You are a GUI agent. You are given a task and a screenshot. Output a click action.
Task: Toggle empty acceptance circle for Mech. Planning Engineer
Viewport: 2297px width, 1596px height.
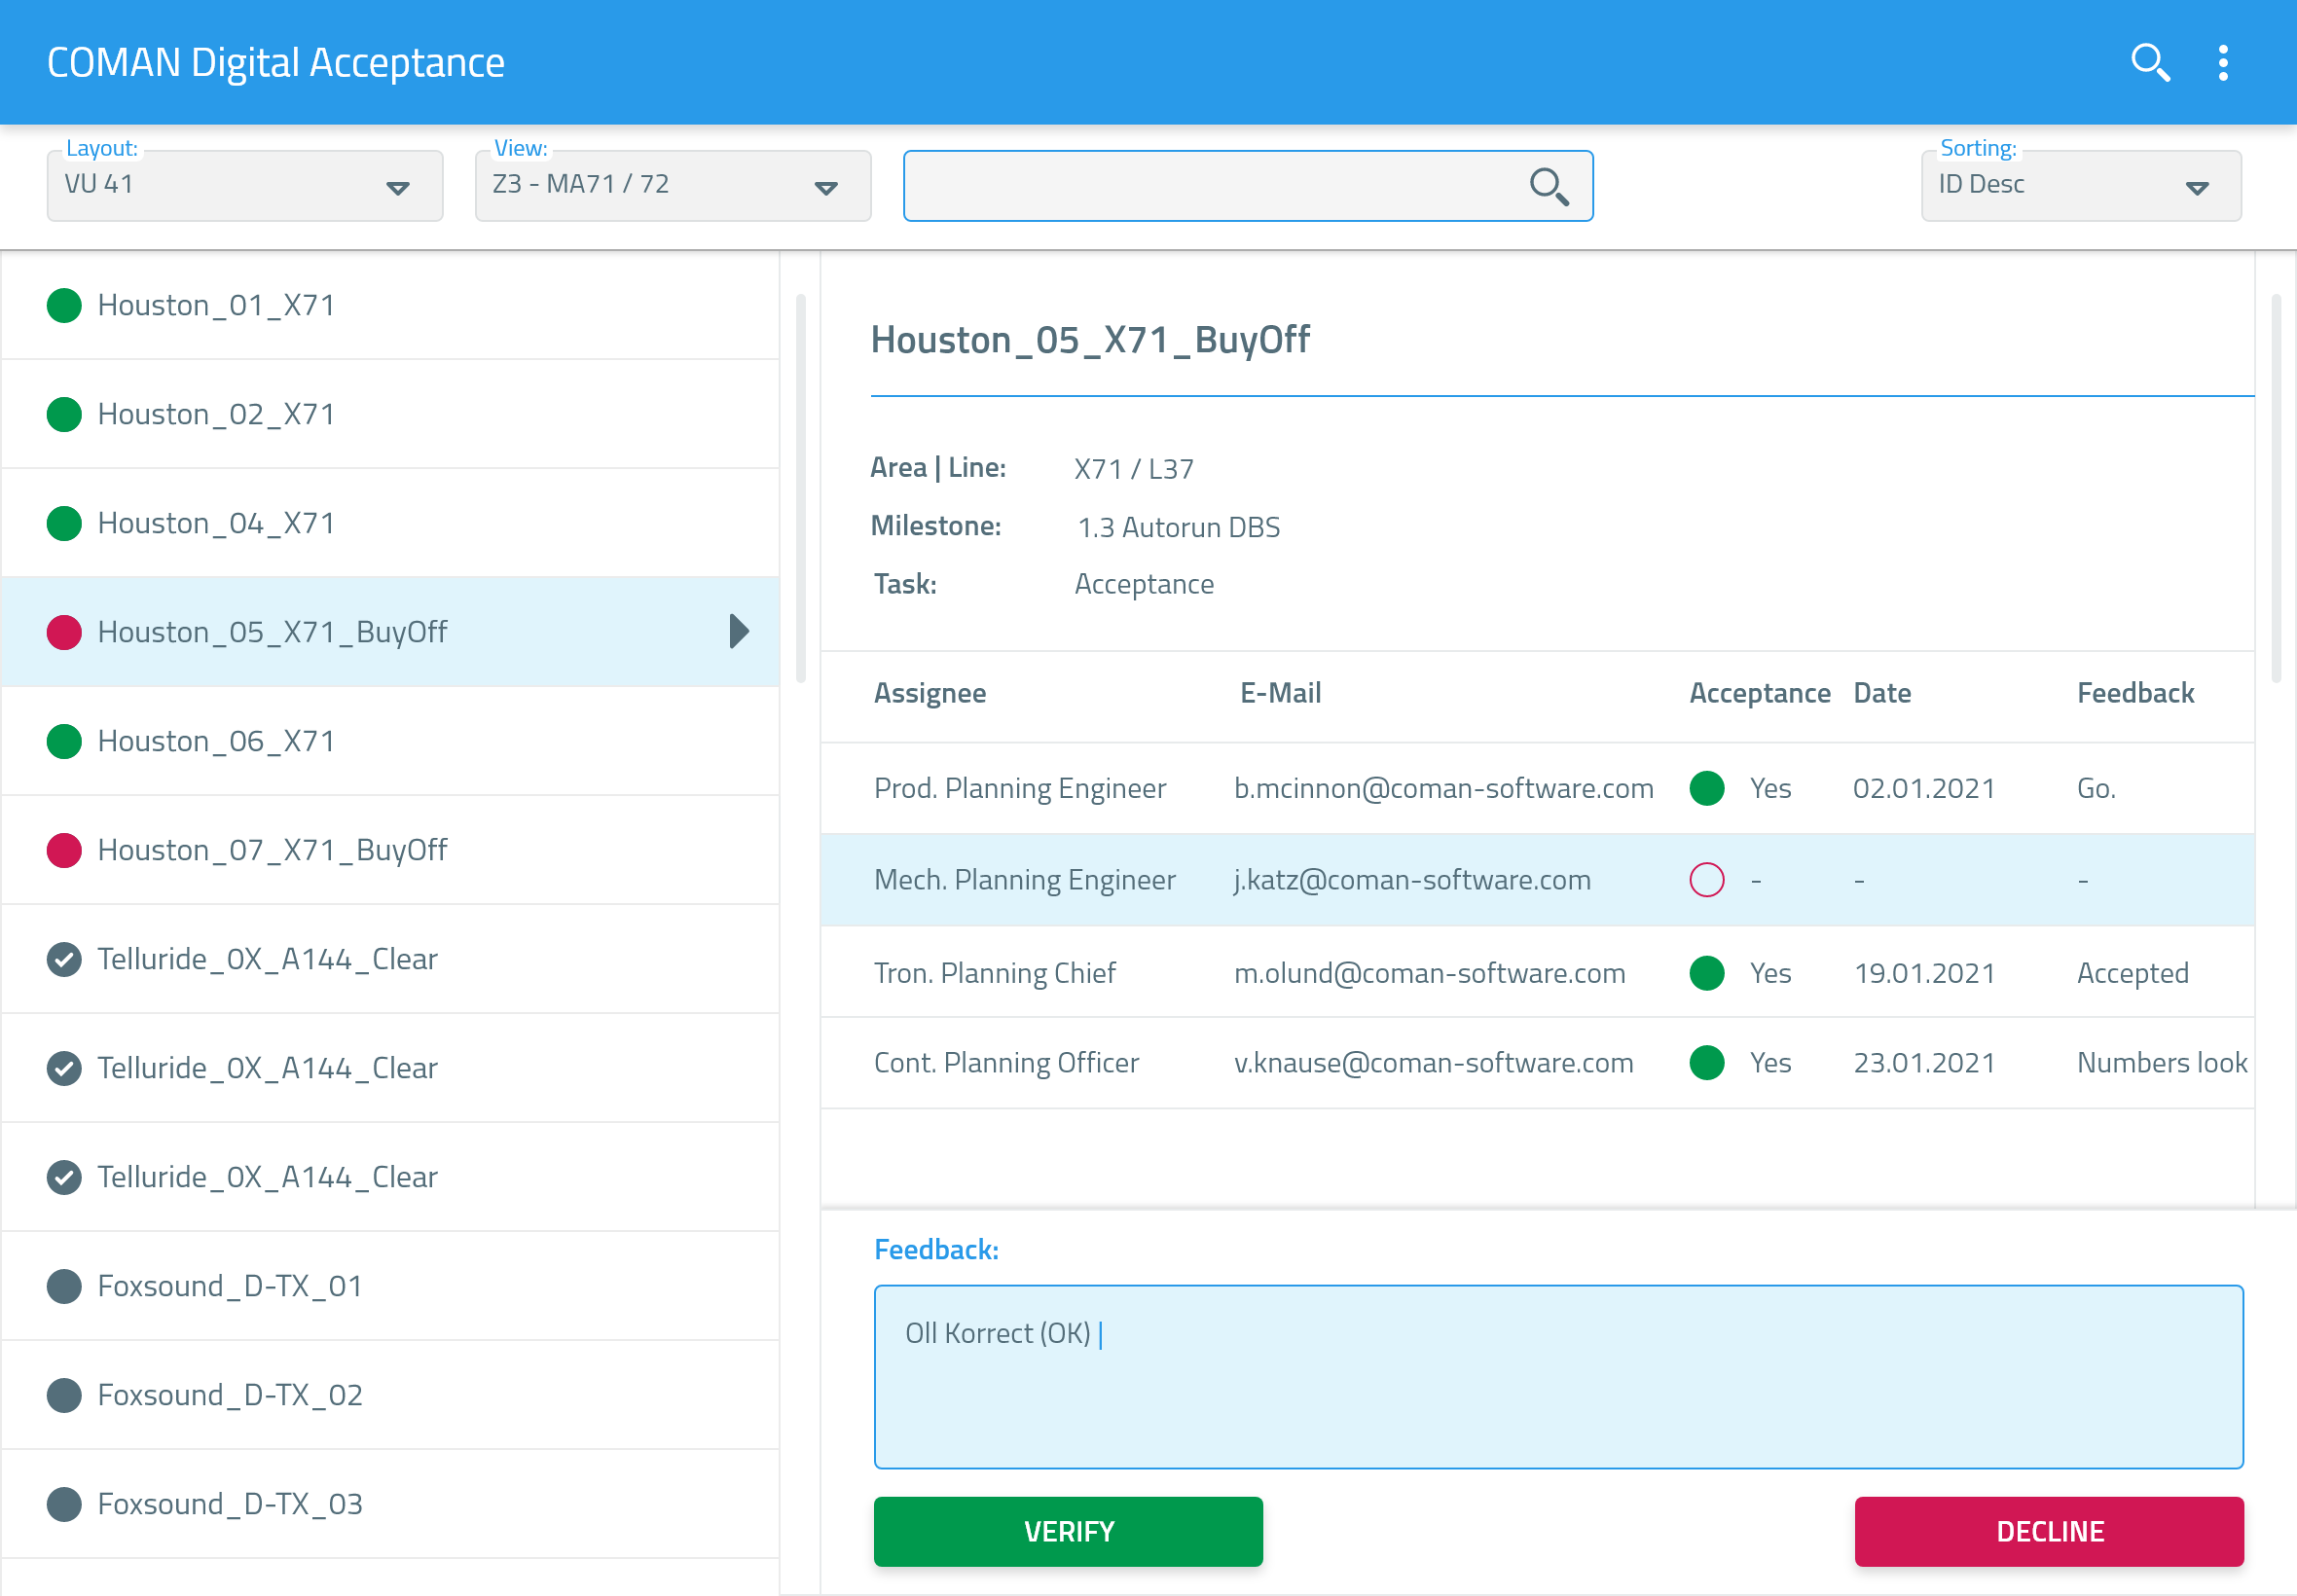pyautogui.click(x=1706, y=880)
